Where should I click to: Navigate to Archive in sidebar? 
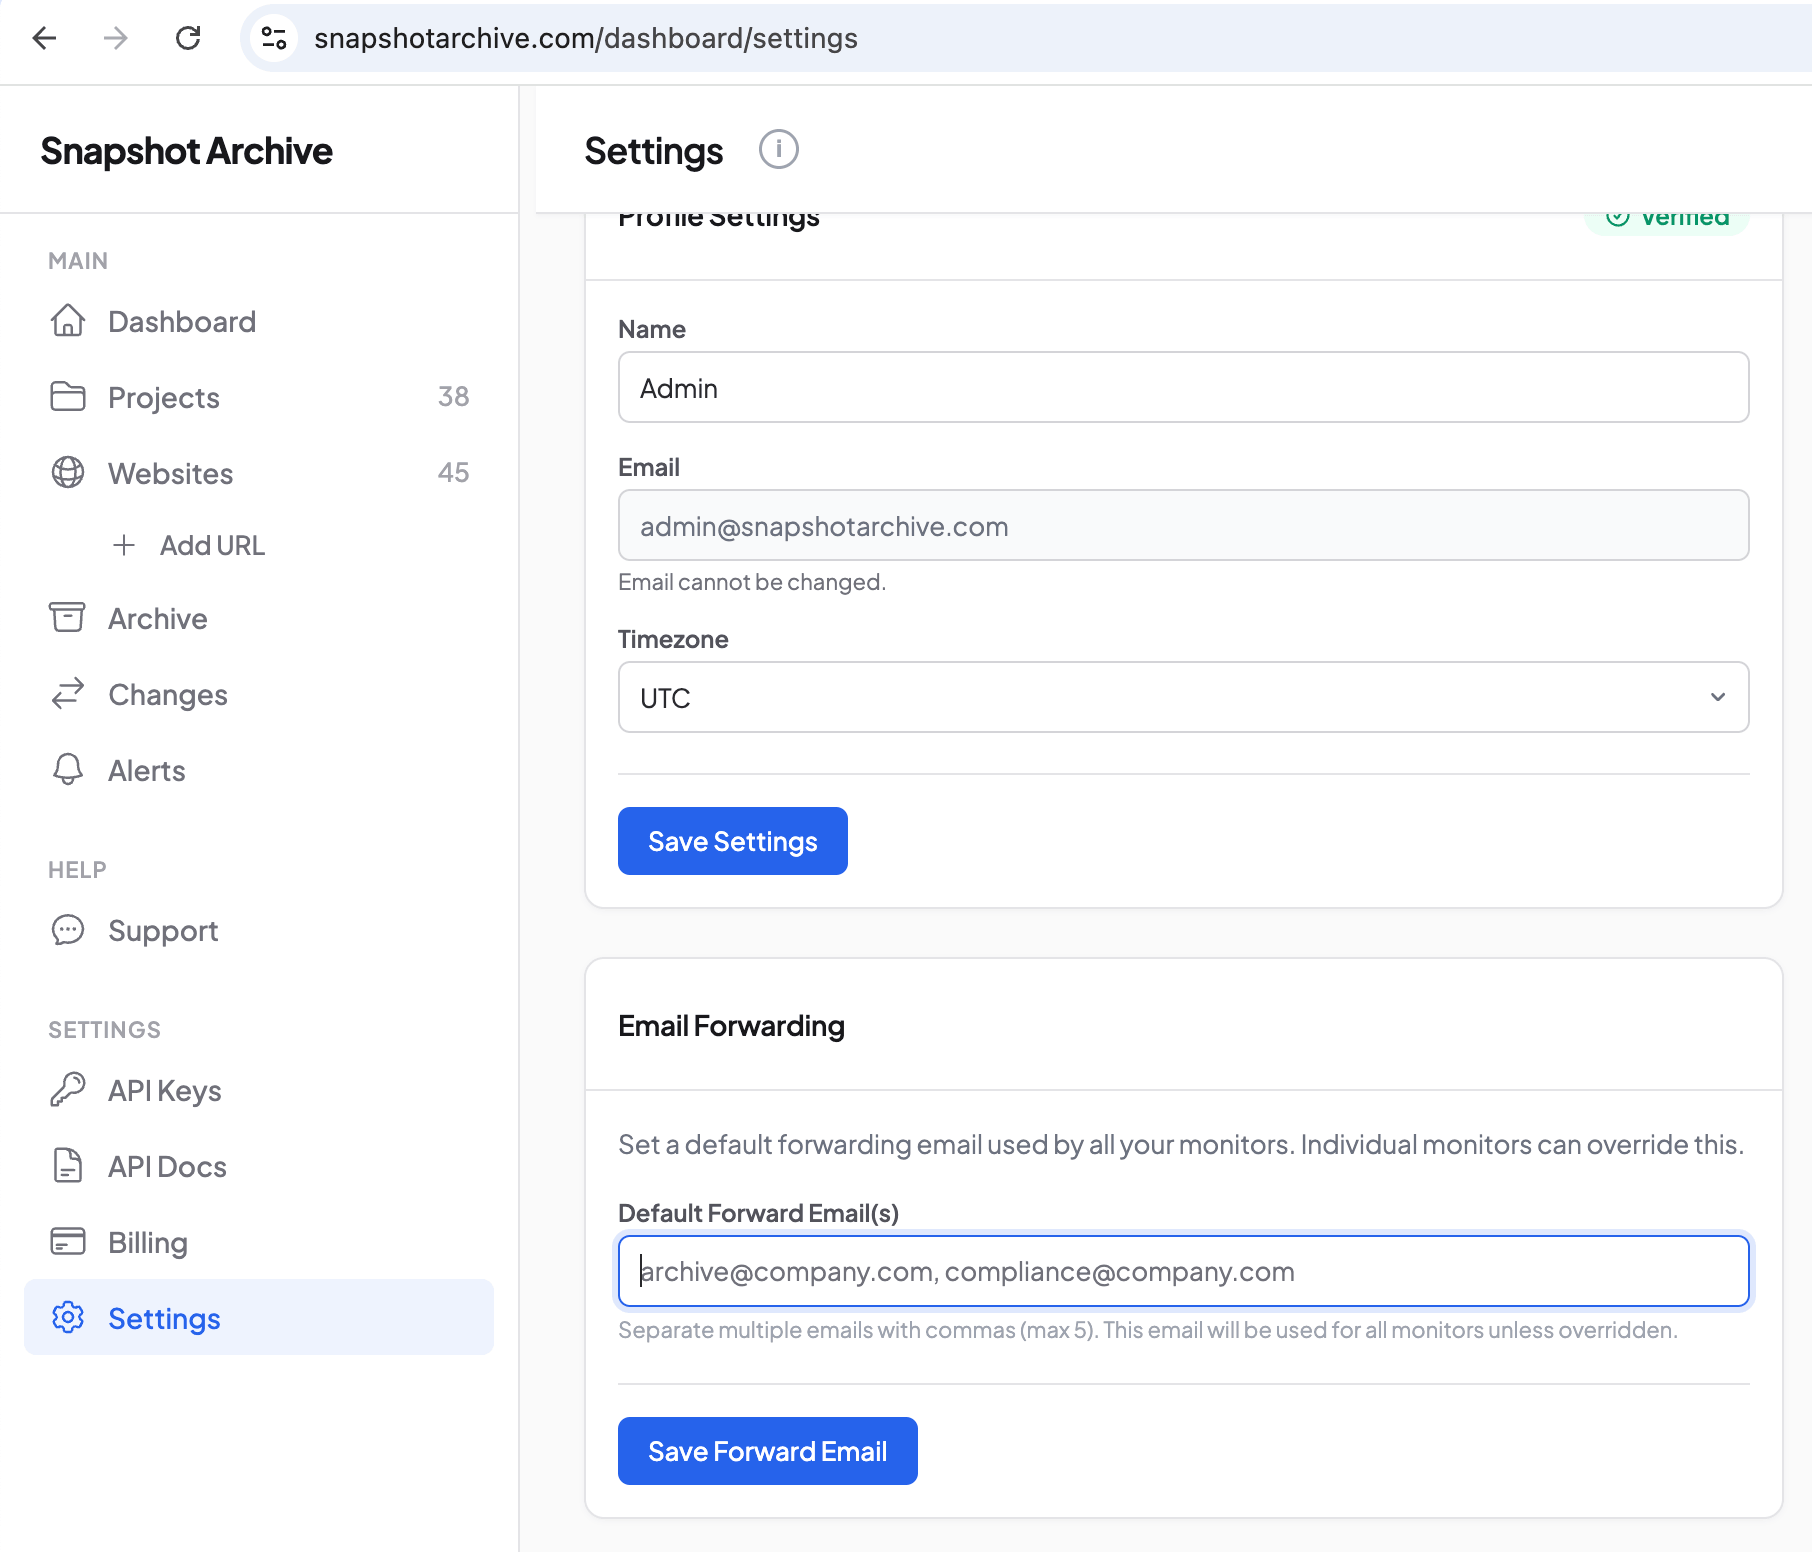click(x=259, y=618)
